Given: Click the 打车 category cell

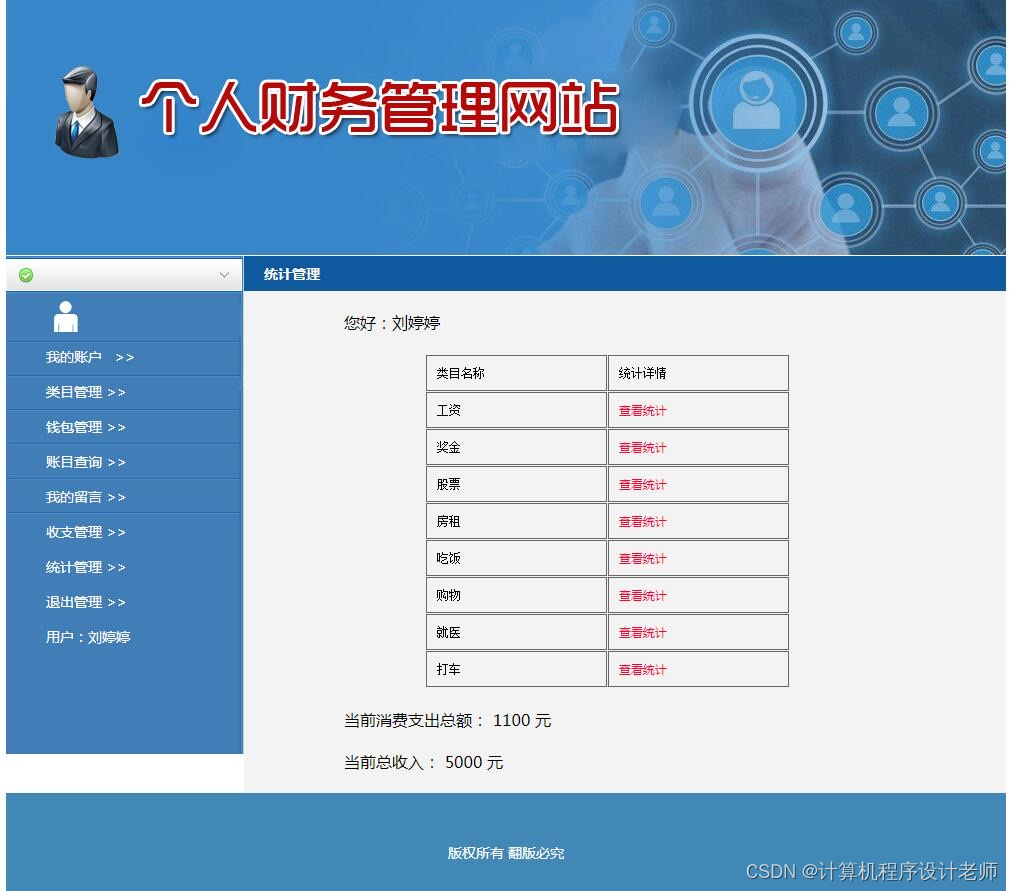Looking at the screenshot, I should pos(516,669).
